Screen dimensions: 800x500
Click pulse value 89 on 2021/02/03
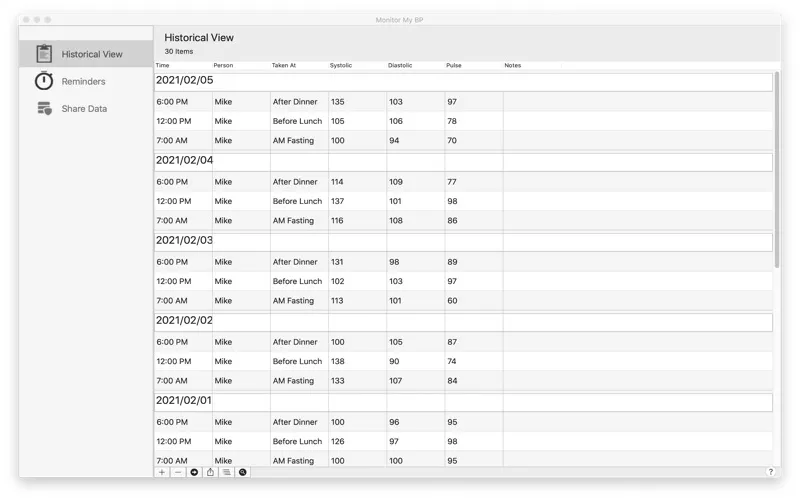tap(452, 262)
